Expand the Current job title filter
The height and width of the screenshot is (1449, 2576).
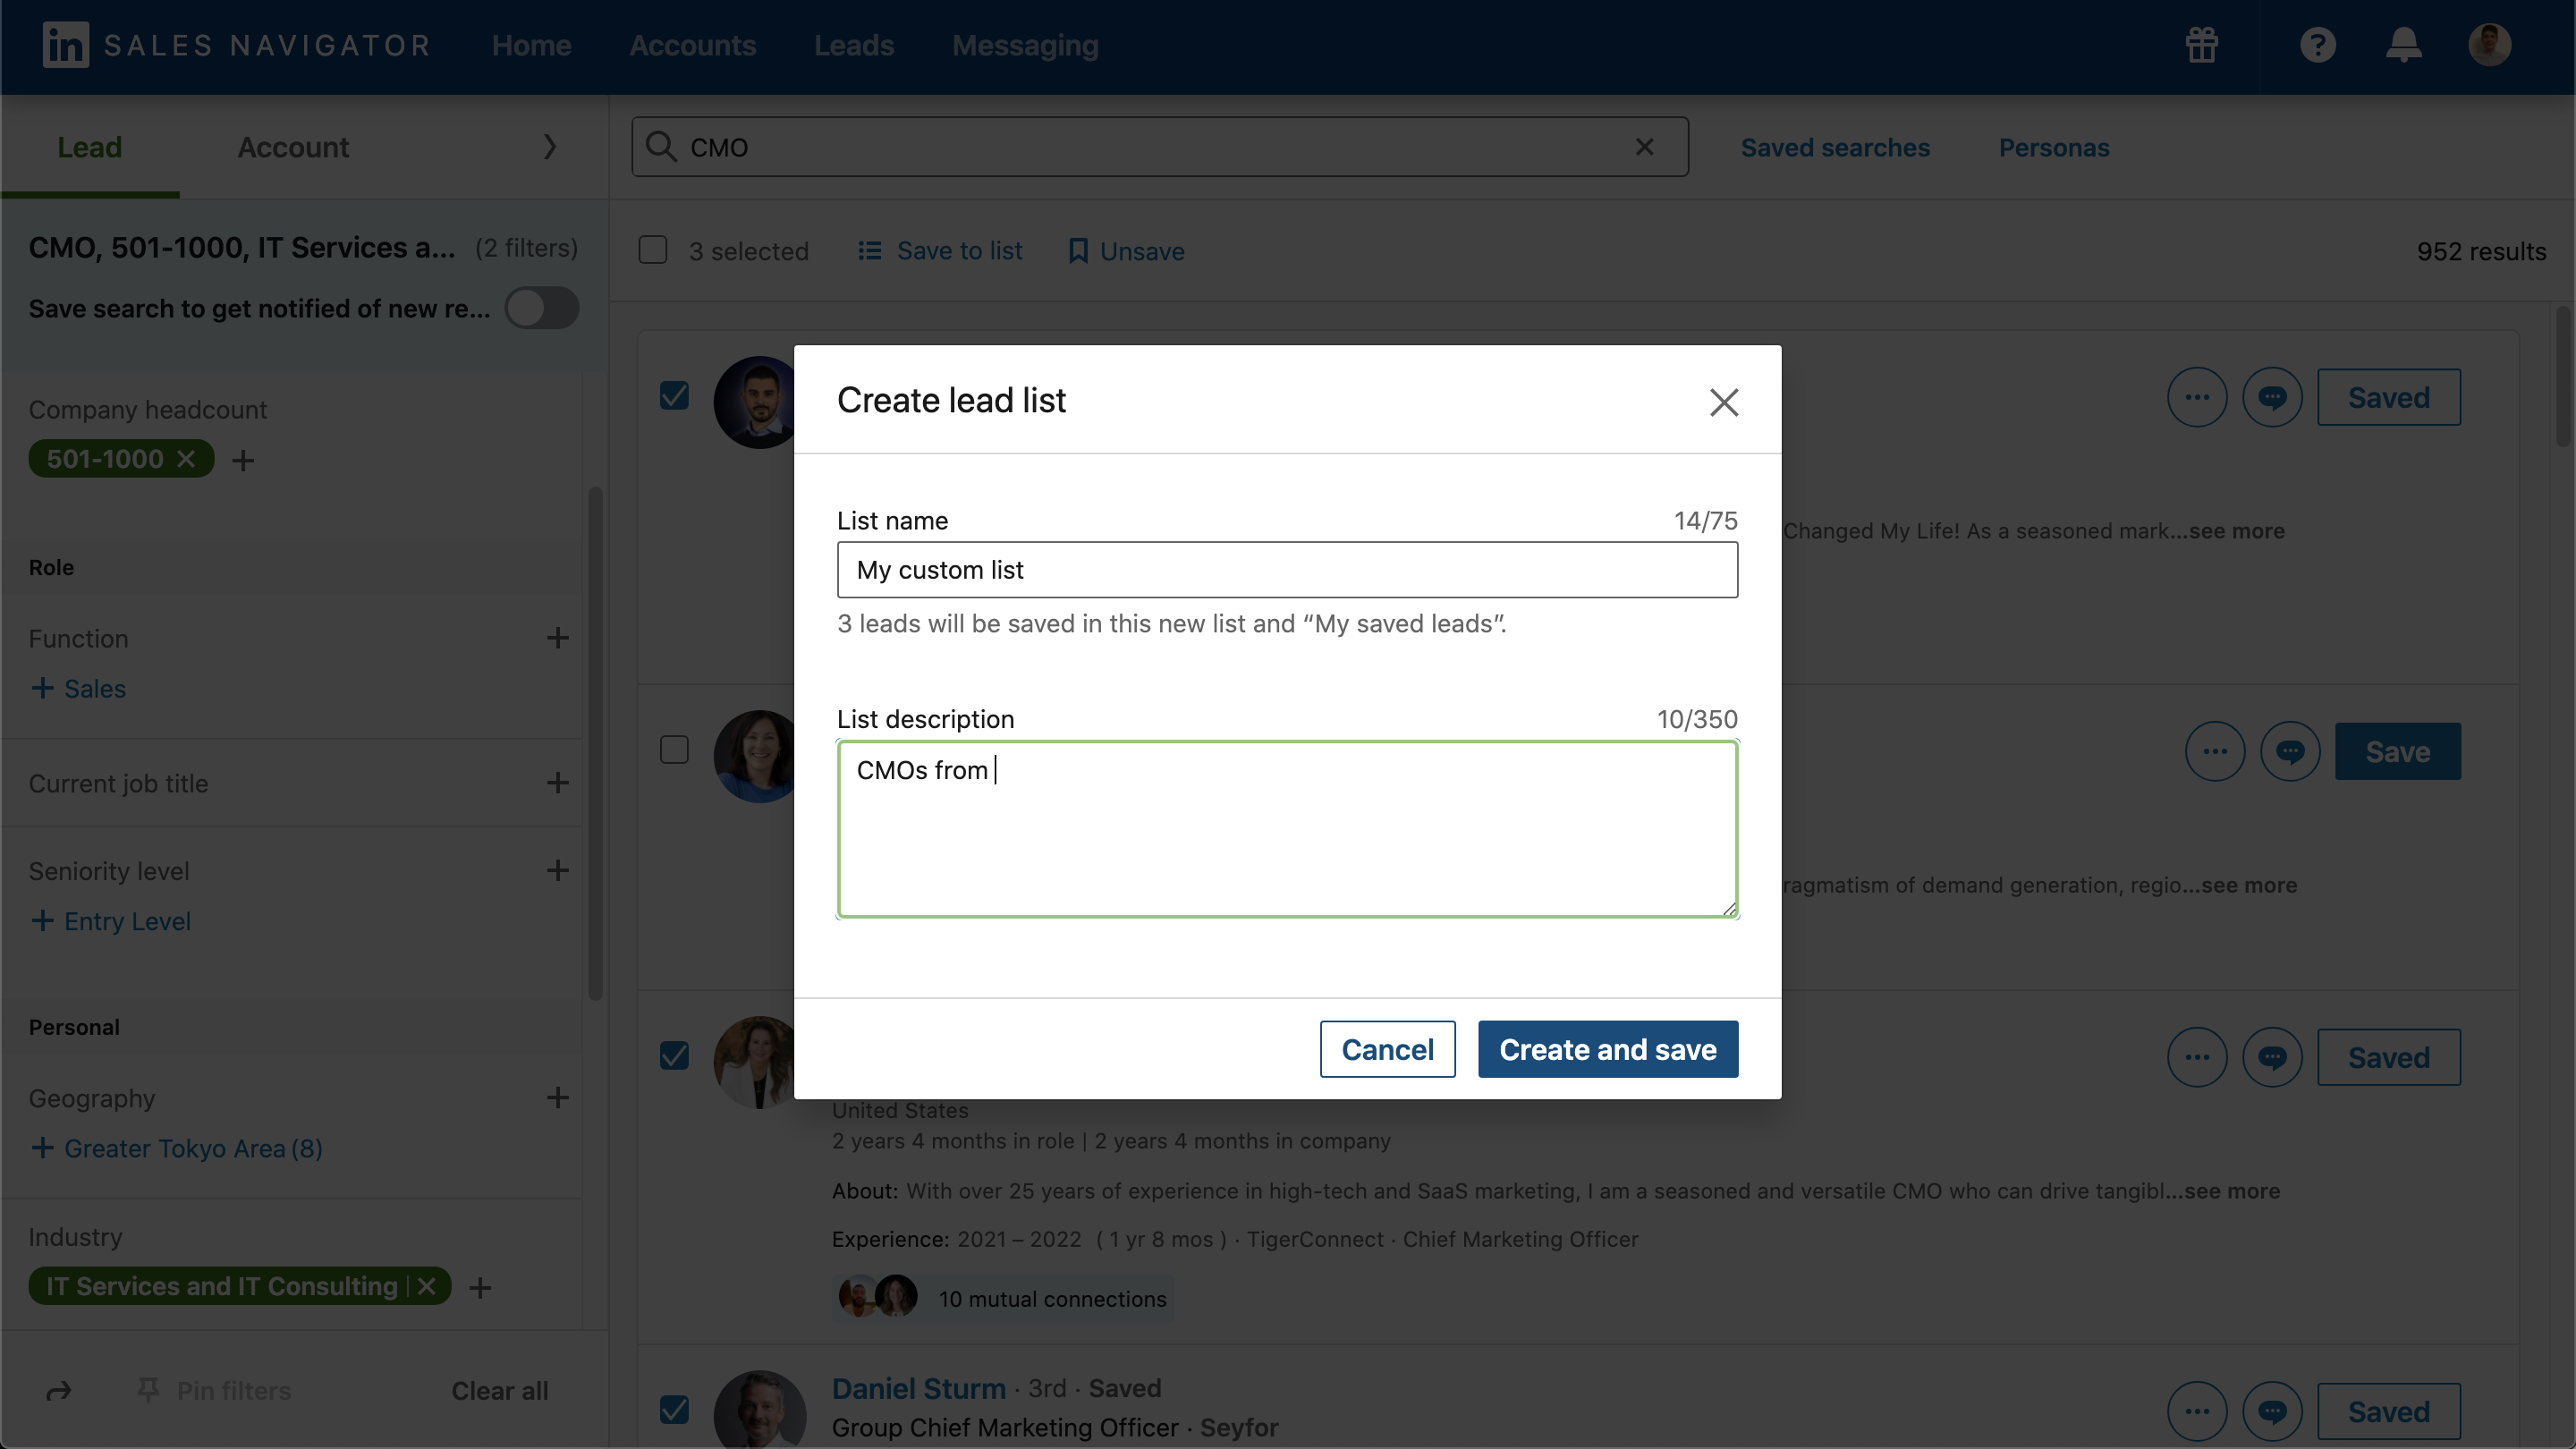click(x=558, y=783)
